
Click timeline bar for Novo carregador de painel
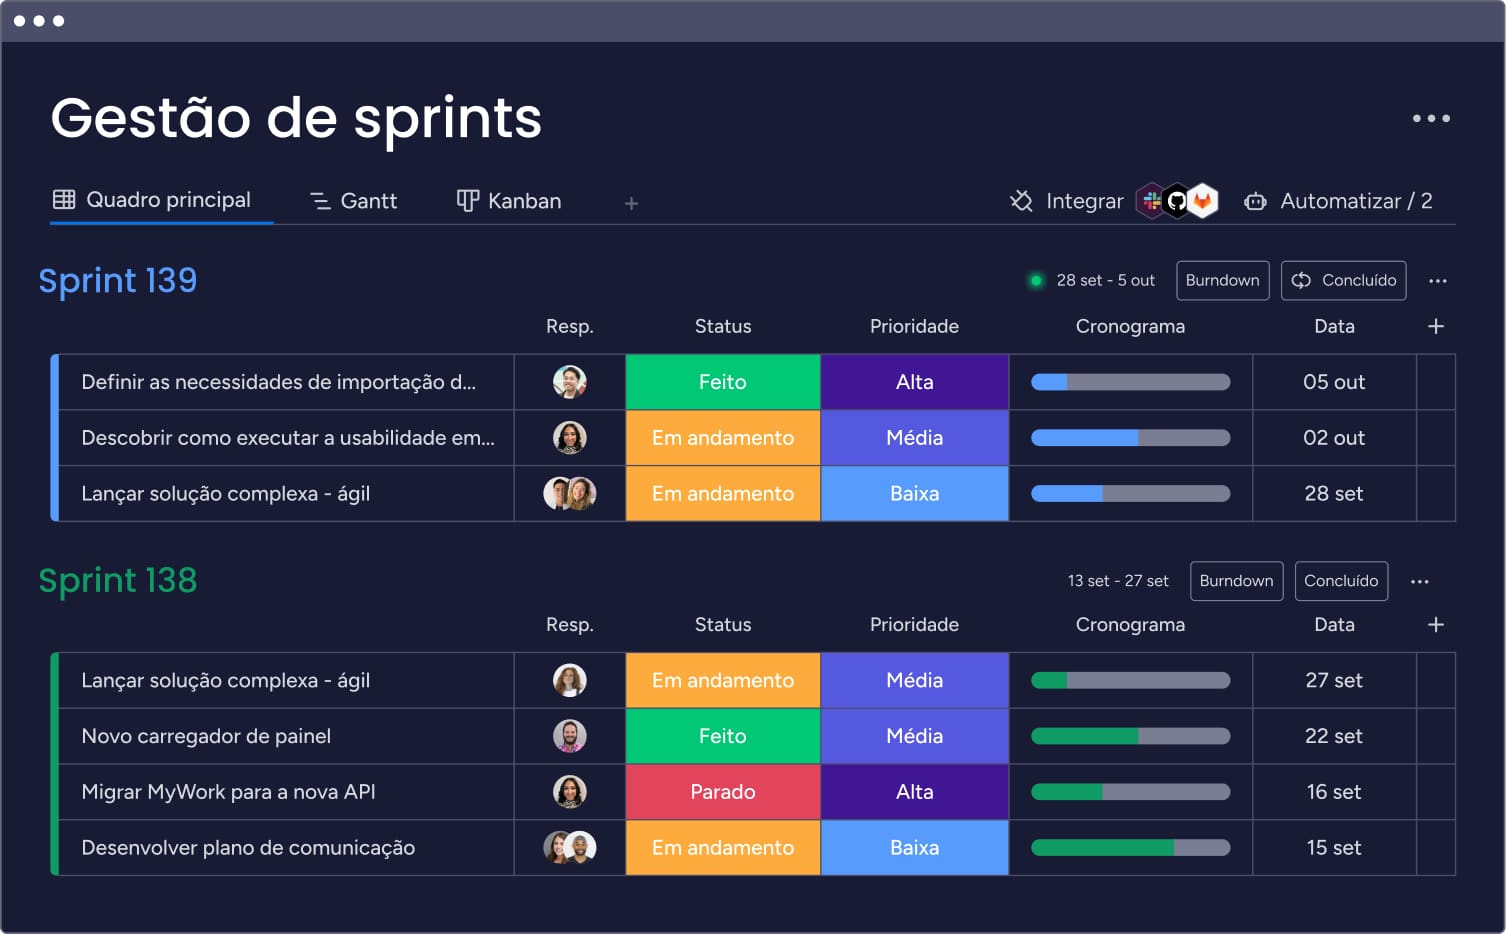coord(1130,736)
